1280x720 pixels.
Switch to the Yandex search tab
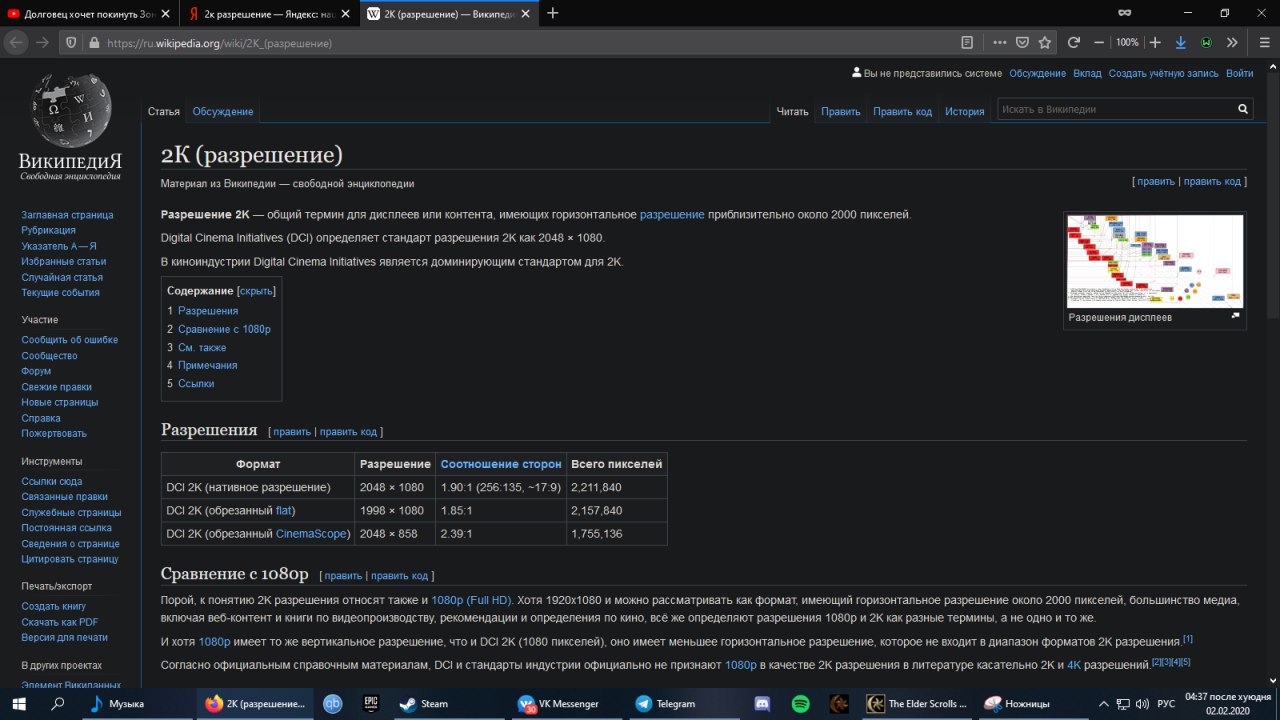click(270, 14)
